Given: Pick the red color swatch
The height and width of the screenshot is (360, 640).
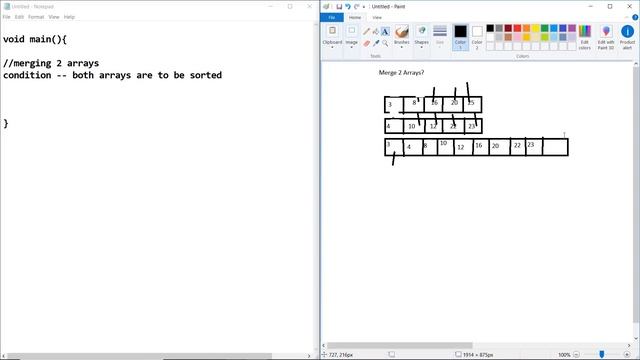Looking at the screenshot, I should pos(518,28).
